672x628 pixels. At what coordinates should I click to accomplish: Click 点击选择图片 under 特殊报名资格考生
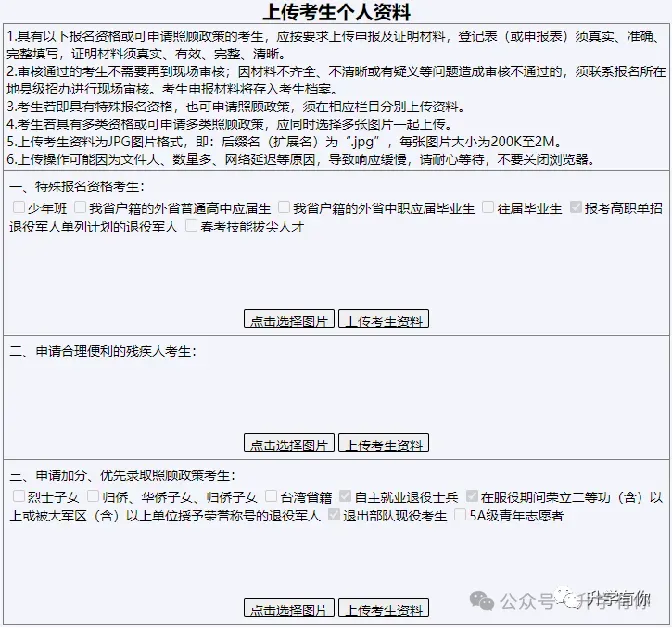(x=289, y=319)
